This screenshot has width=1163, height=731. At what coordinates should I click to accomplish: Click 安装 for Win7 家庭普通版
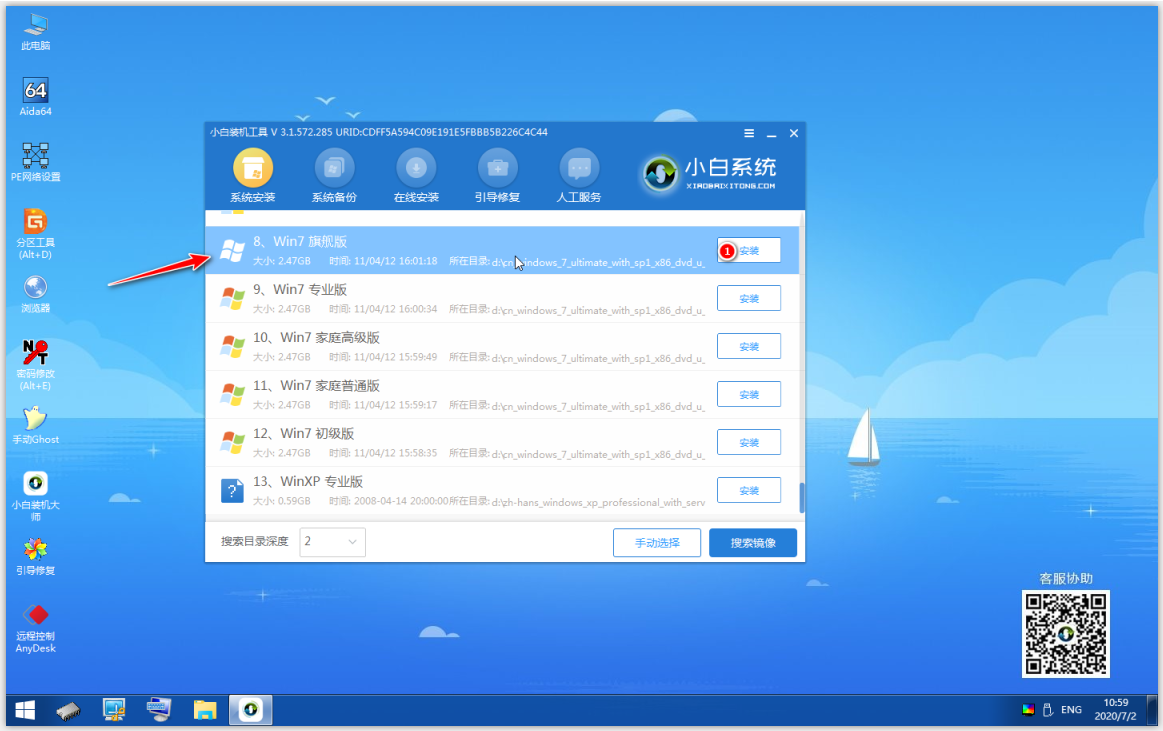coord(748,394)
